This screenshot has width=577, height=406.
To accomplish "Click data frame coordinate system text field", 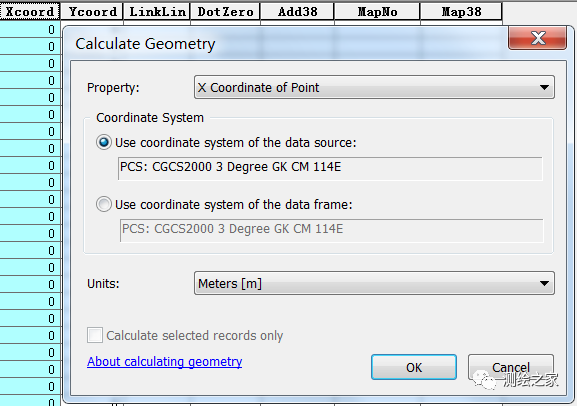I will 331,230.
